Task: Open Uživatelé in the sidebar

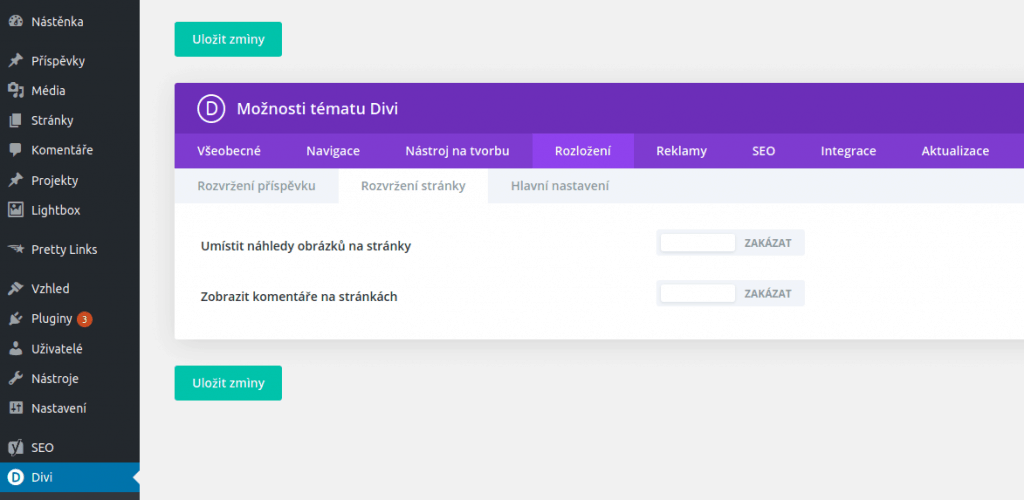Action: coord(70,349)
